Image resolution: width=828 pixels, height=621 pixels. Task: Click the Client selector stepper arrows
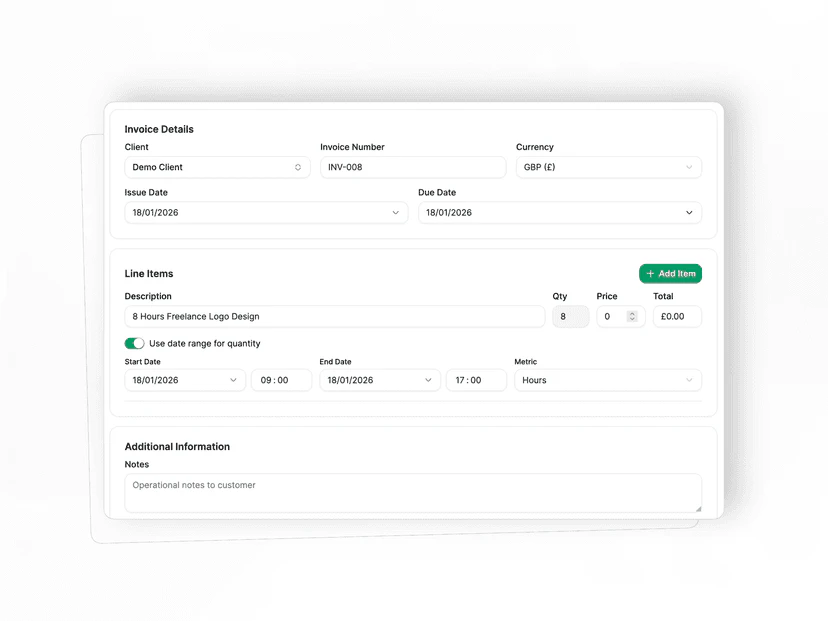(299, 167)
